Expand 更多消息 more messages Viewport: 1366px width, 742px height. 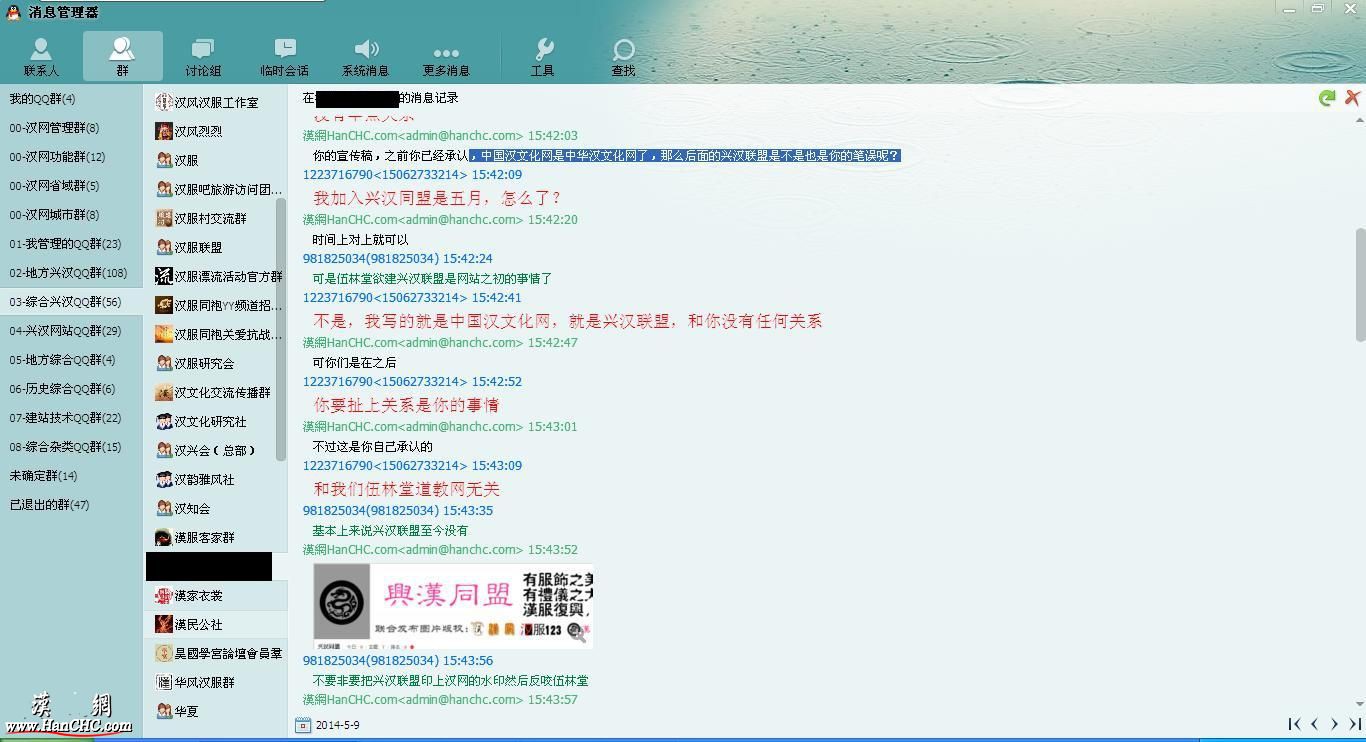(446, 56)
